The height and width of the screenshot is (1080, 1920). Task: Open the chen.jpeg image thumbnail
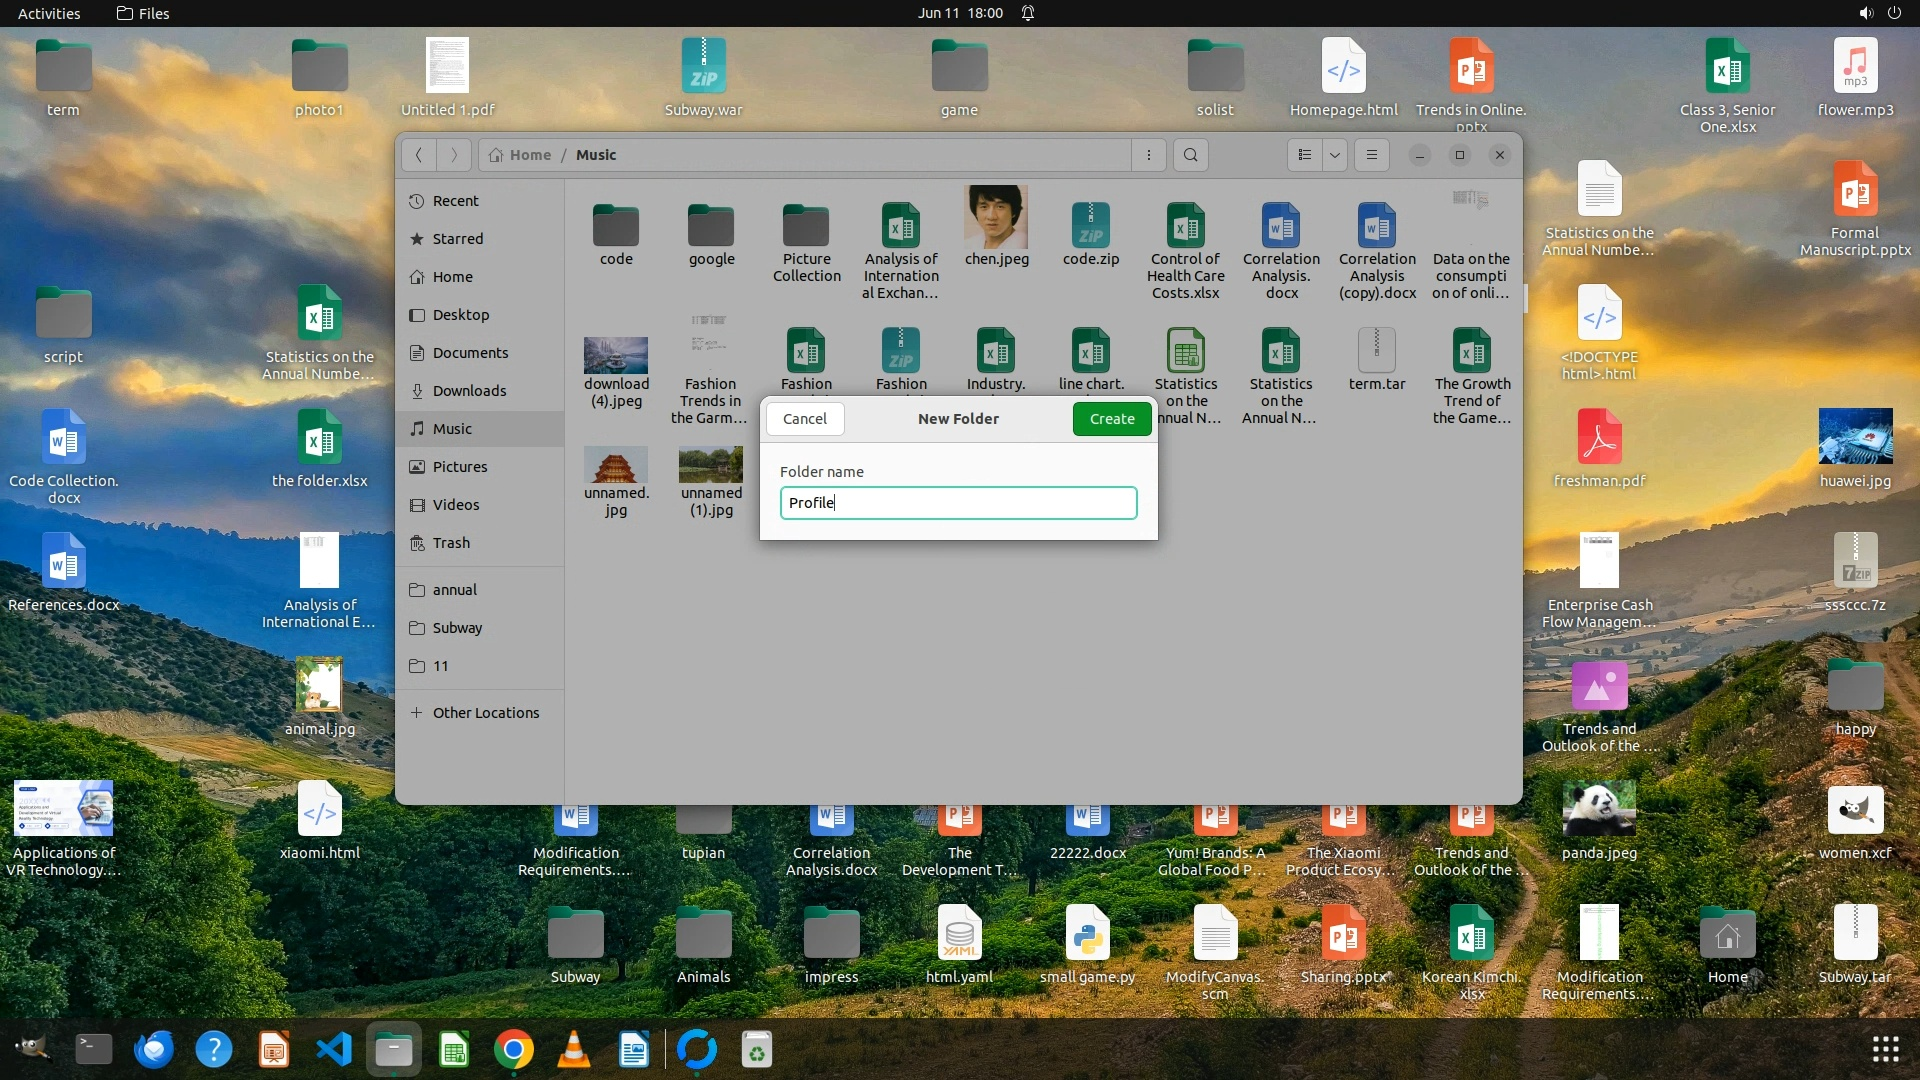point(996,217)
